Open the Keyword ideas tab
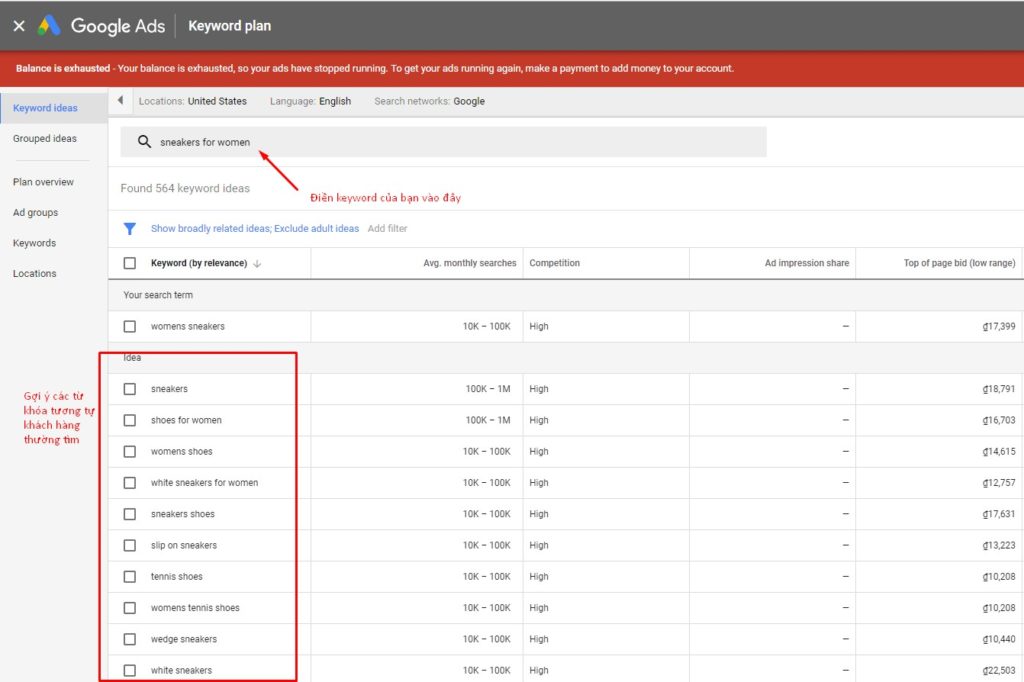The image size is (1024, 682). click(45, 108)
